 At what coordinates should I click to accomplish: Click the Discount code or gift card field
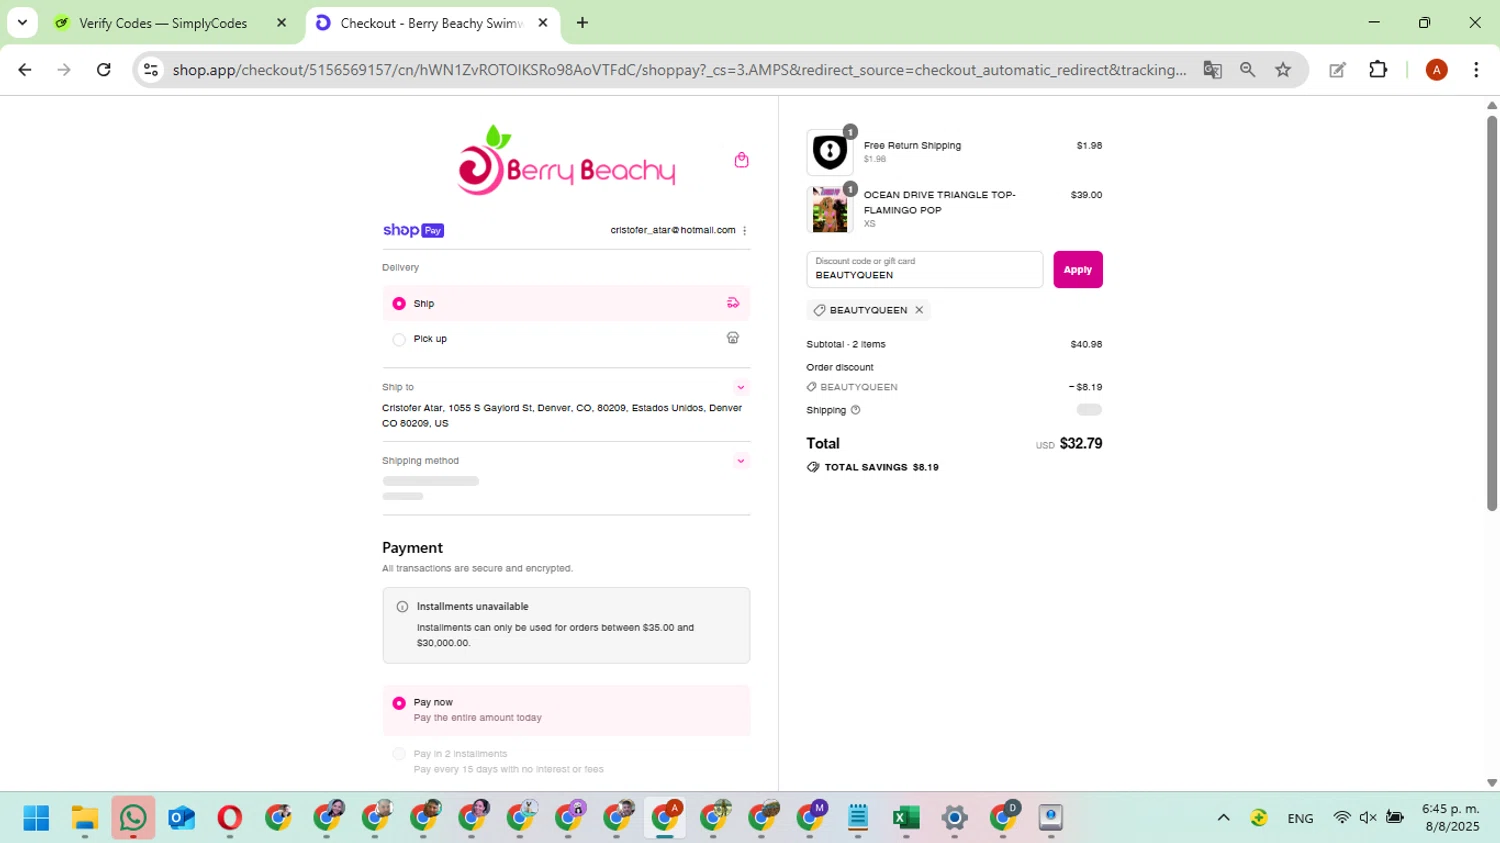[x=925, y=269]
